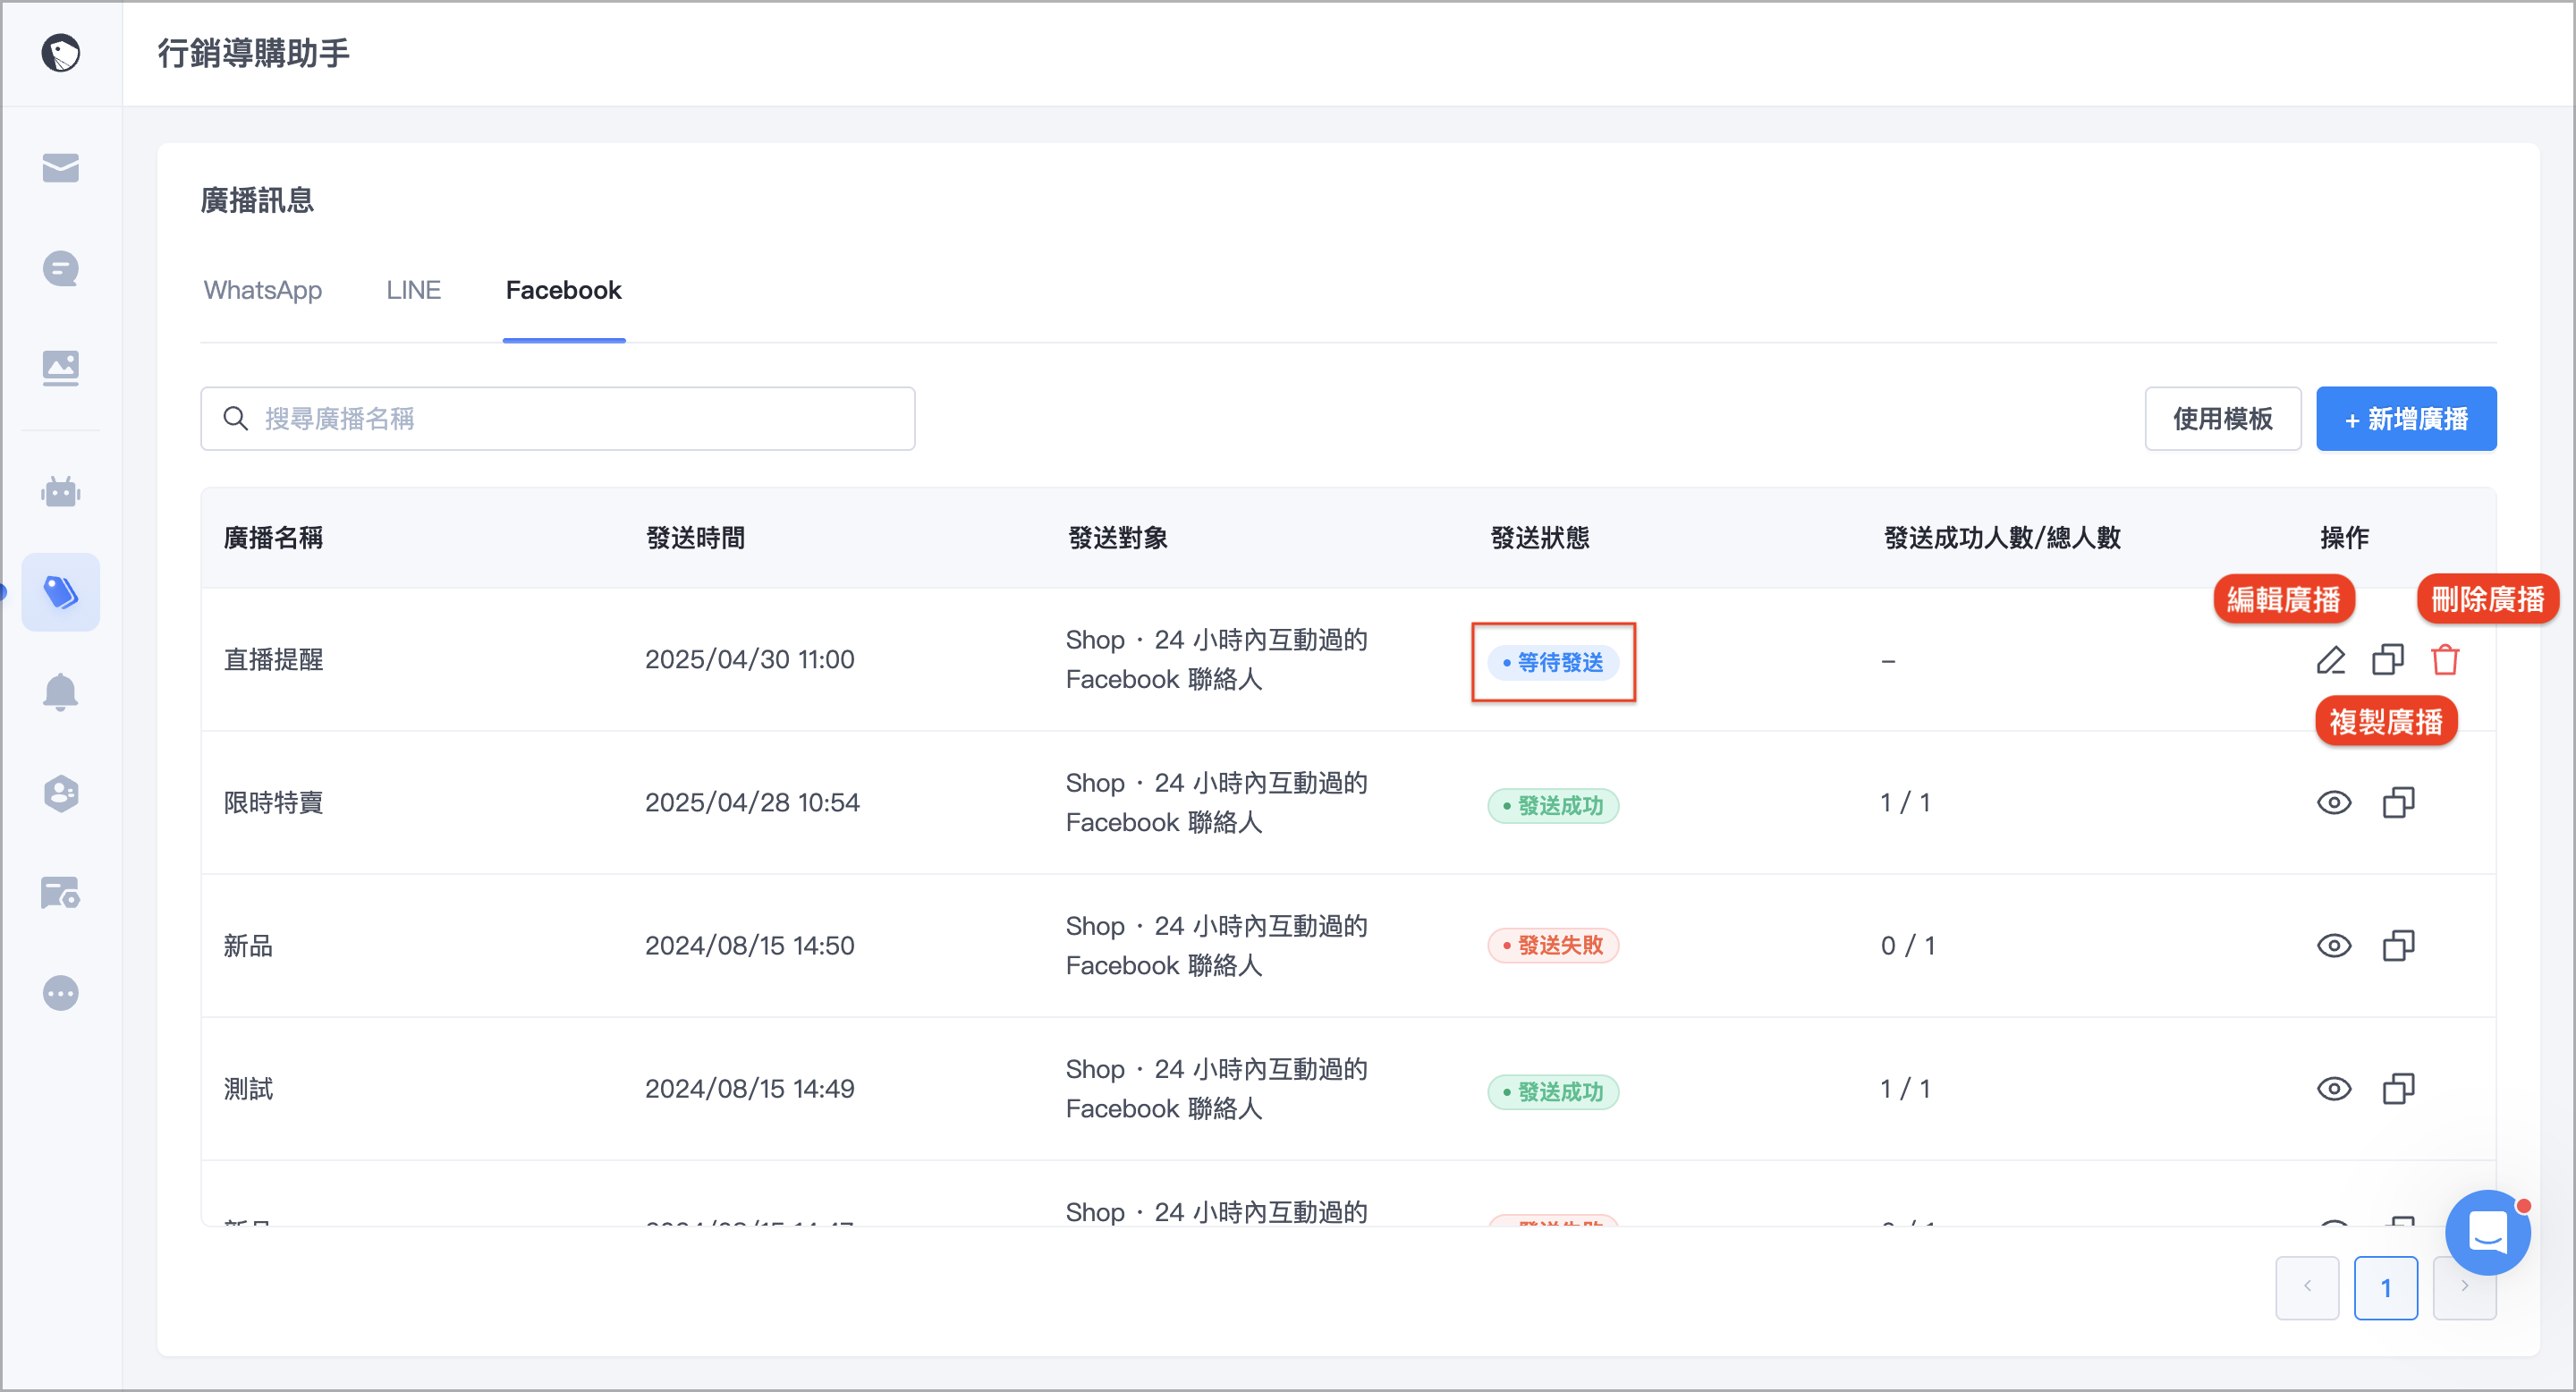Image resolution: width=2576 pixels, height=1392 pixels.
Task: Click the search magnifier icon
Action: [236, 418]
